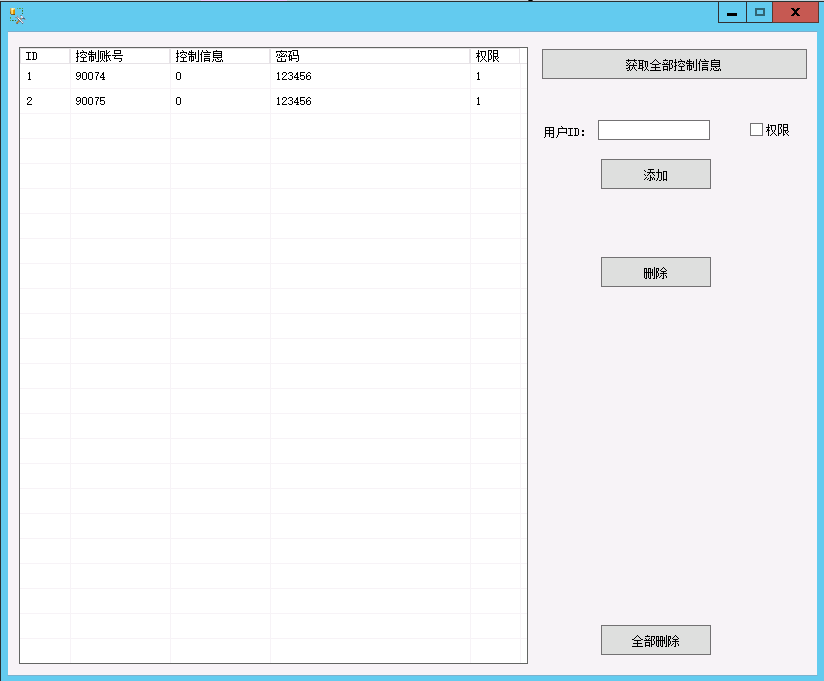Screen dimensions: 824x681
Task: Minimize the control info window
Action: [x=732, y=13]
